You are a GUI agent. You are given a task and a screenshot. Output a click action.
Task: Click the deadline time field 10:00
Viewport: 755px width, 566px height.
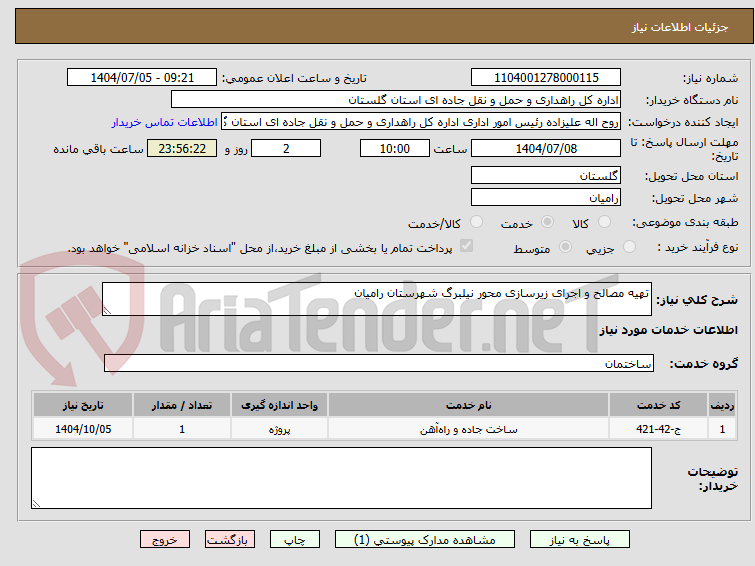tap(395, 148)
